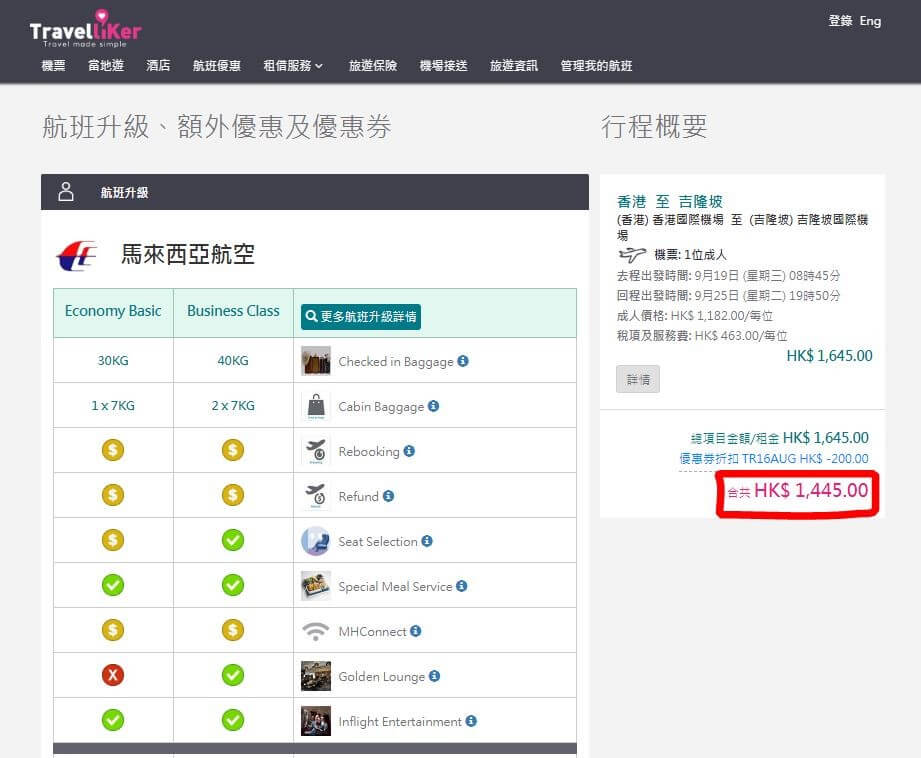This screenshot has height=758, width=921.
Task: Click the MHConnect wifi image
Action: (x=316, y=631)
